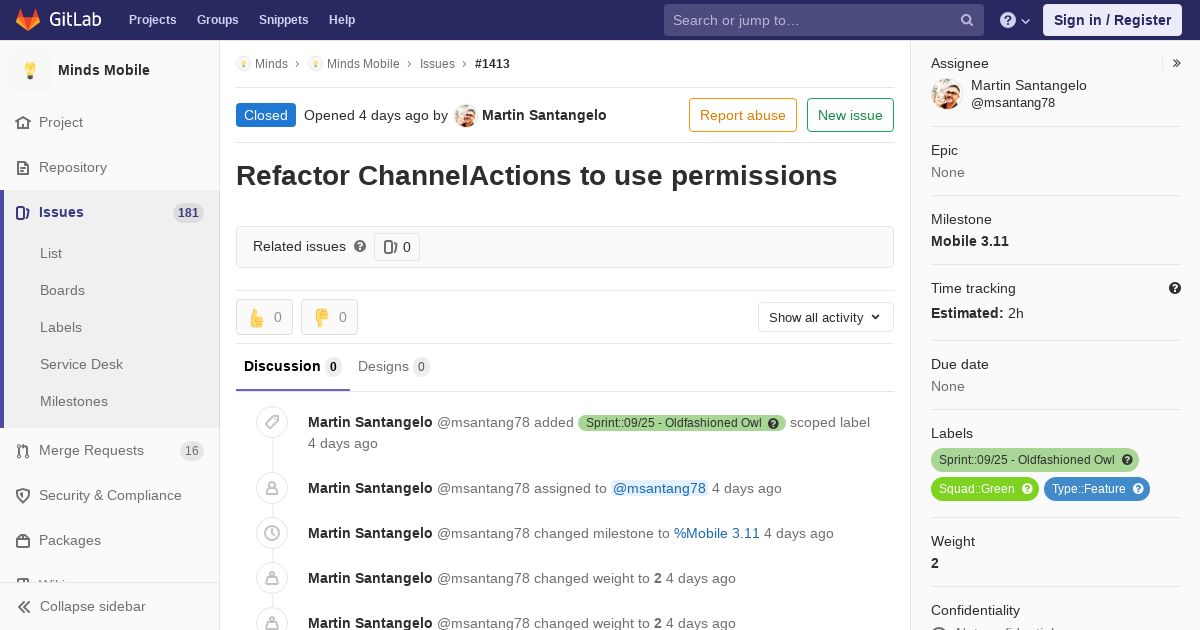Open the Snippets page

[x=283, y=20]
